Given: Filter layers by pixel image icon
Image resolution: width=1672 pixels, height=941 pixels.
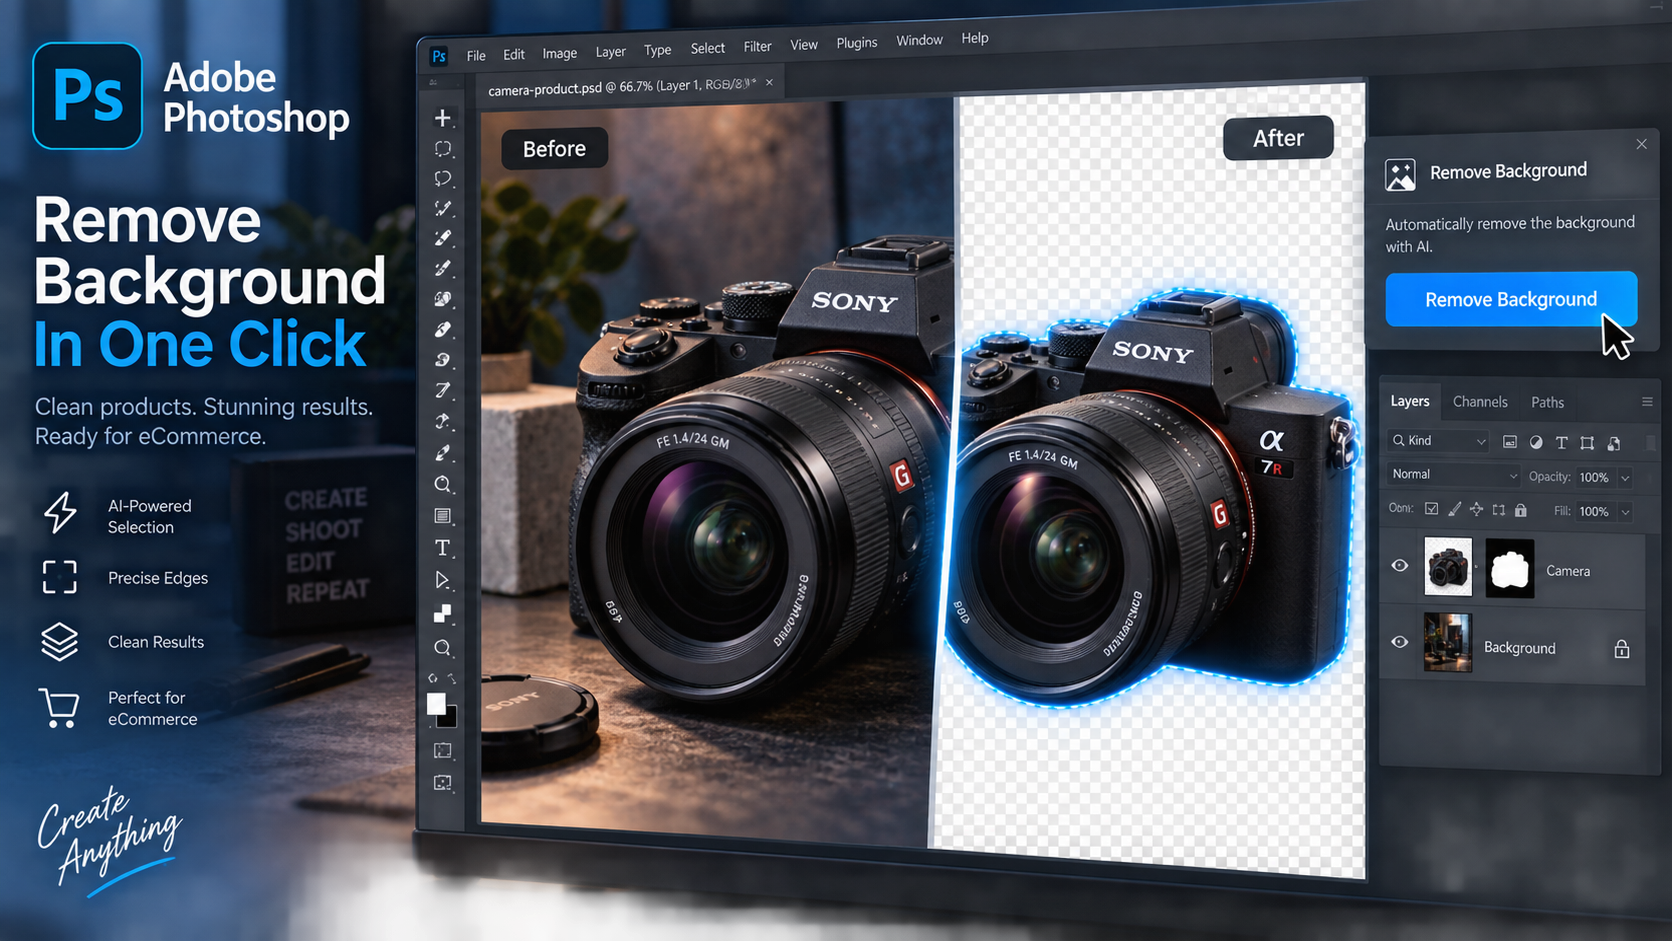Looking at the screenshot, I should point(1510,442).
